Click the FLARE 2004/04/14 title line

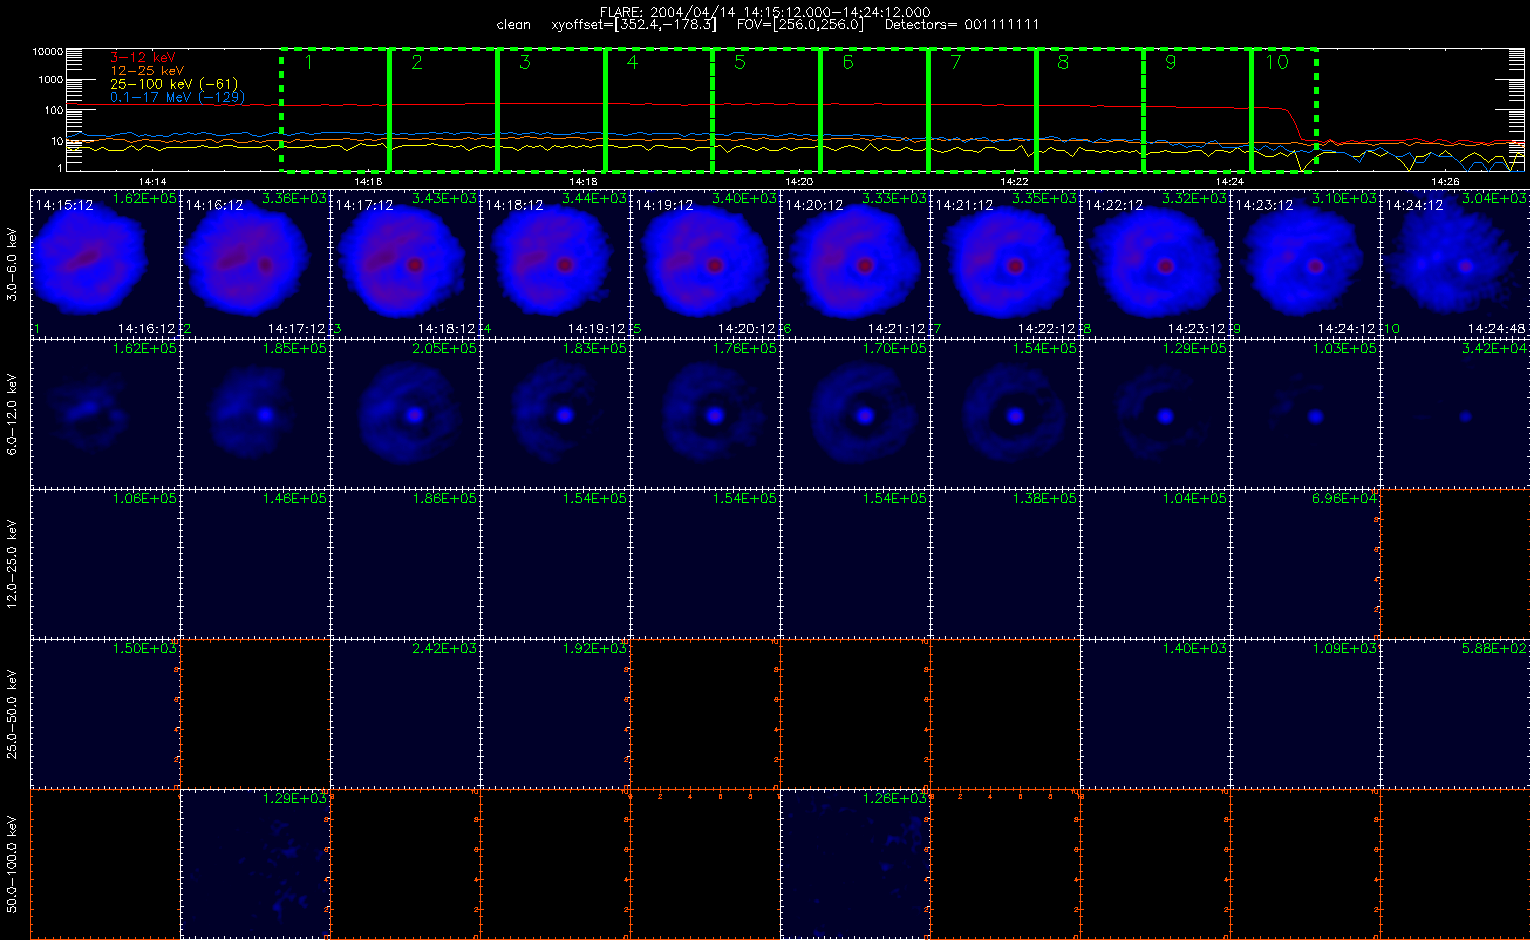(x=765, y=12)
